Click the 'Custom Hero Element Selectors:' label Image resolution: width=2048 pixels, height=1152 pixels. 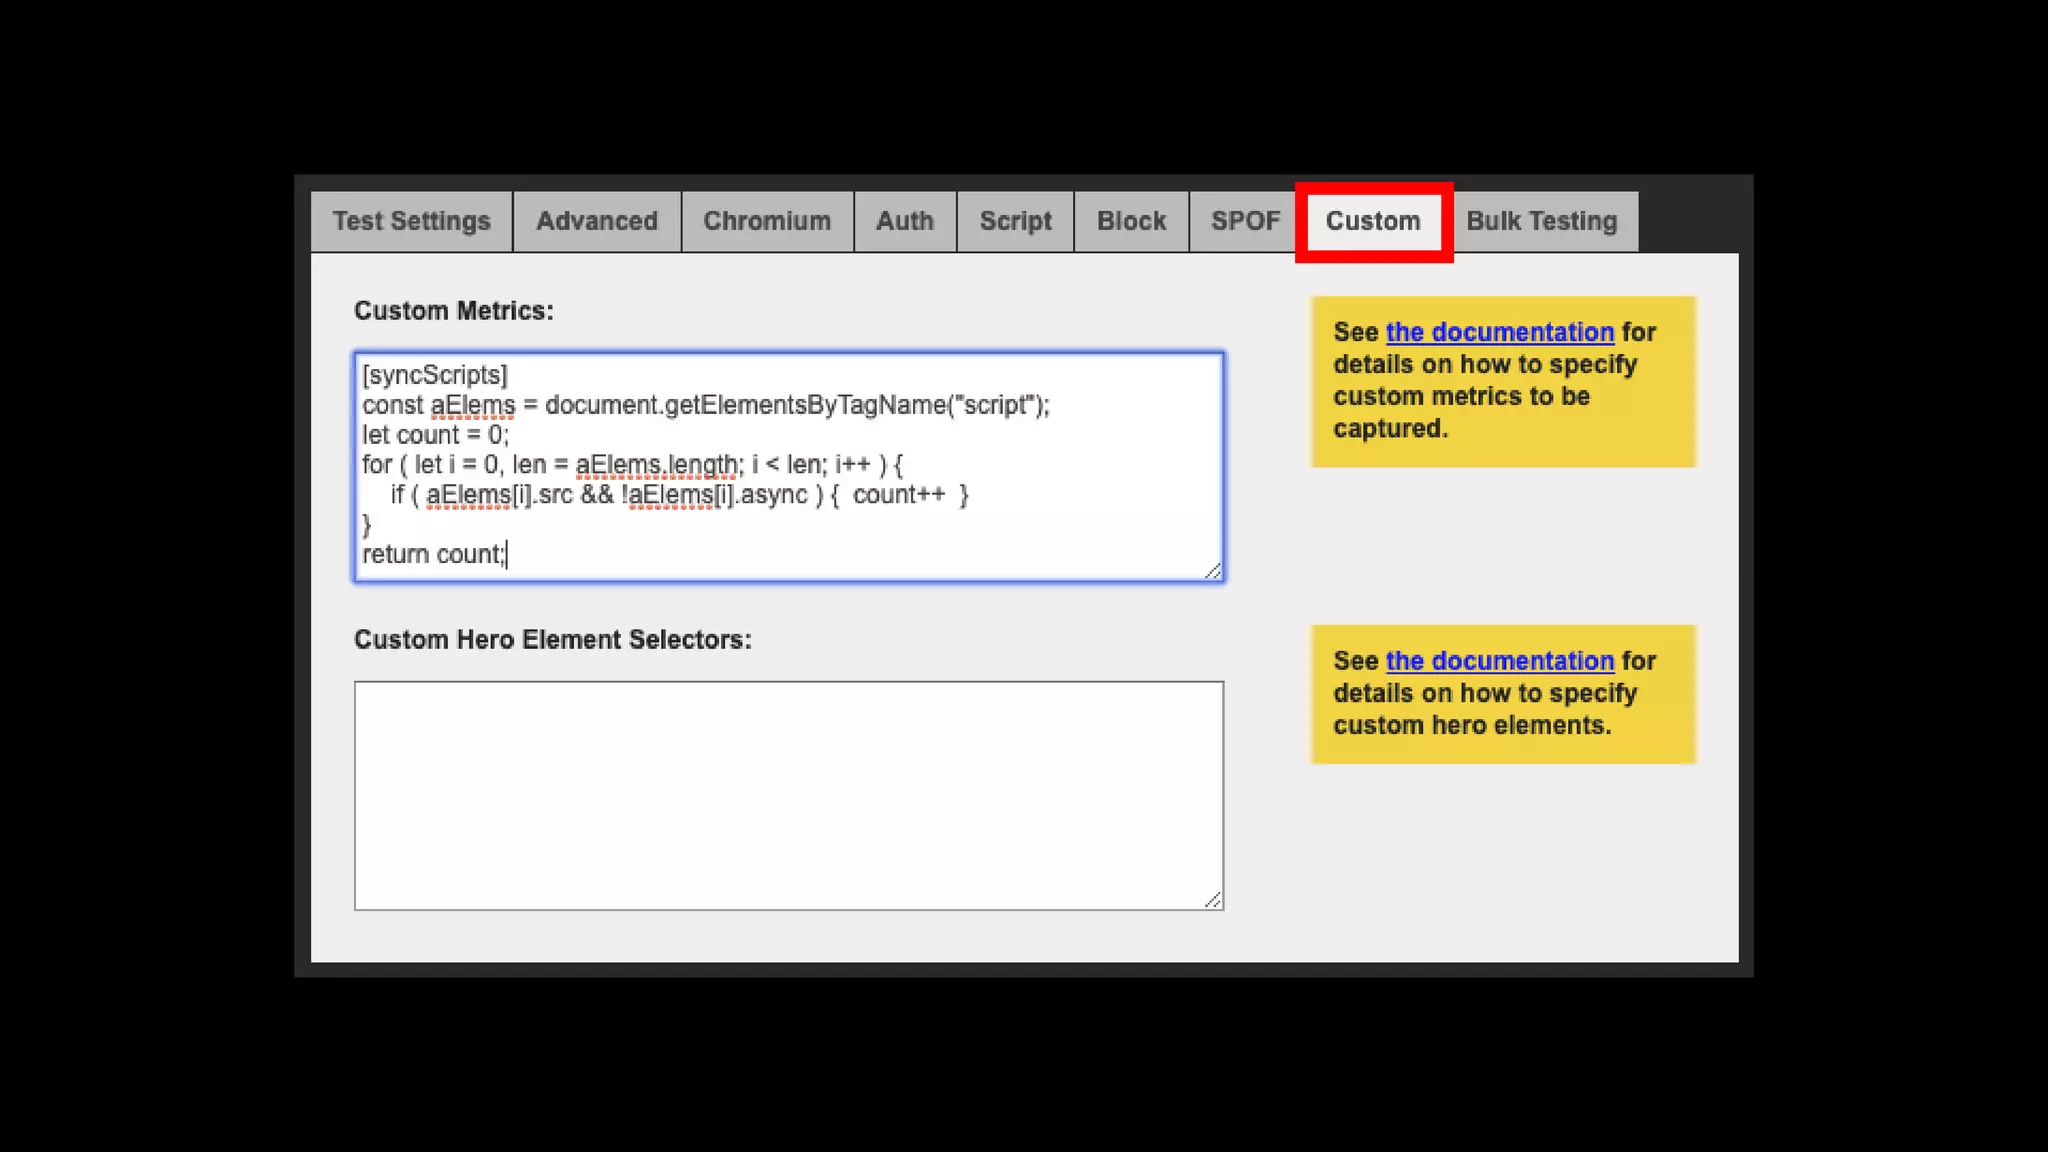pyautogui.click(x=552, y=640)
